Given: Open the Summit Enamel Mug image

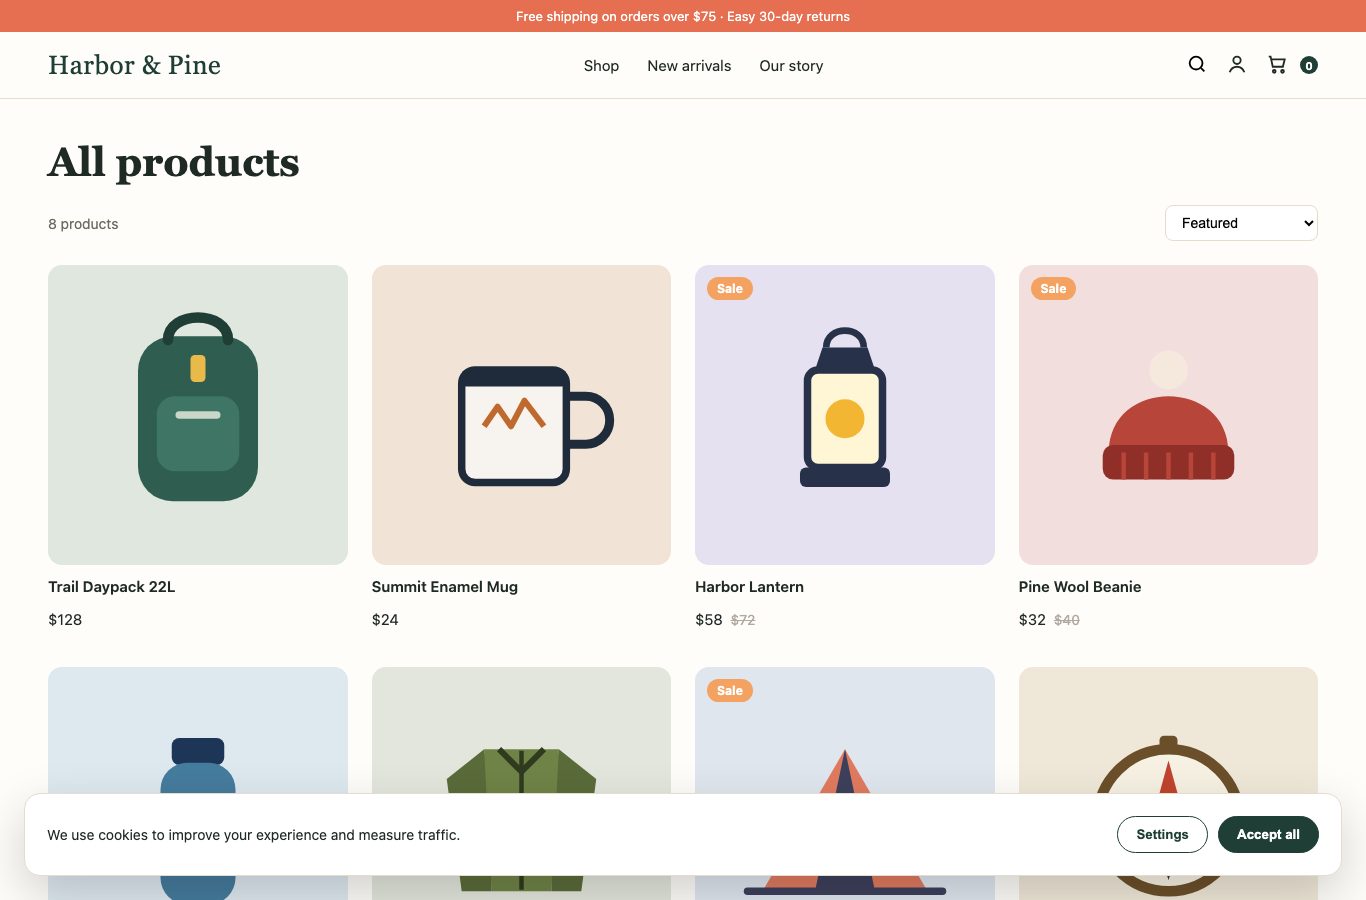Looking at the screenshot, I should click(x=521, y=415).
